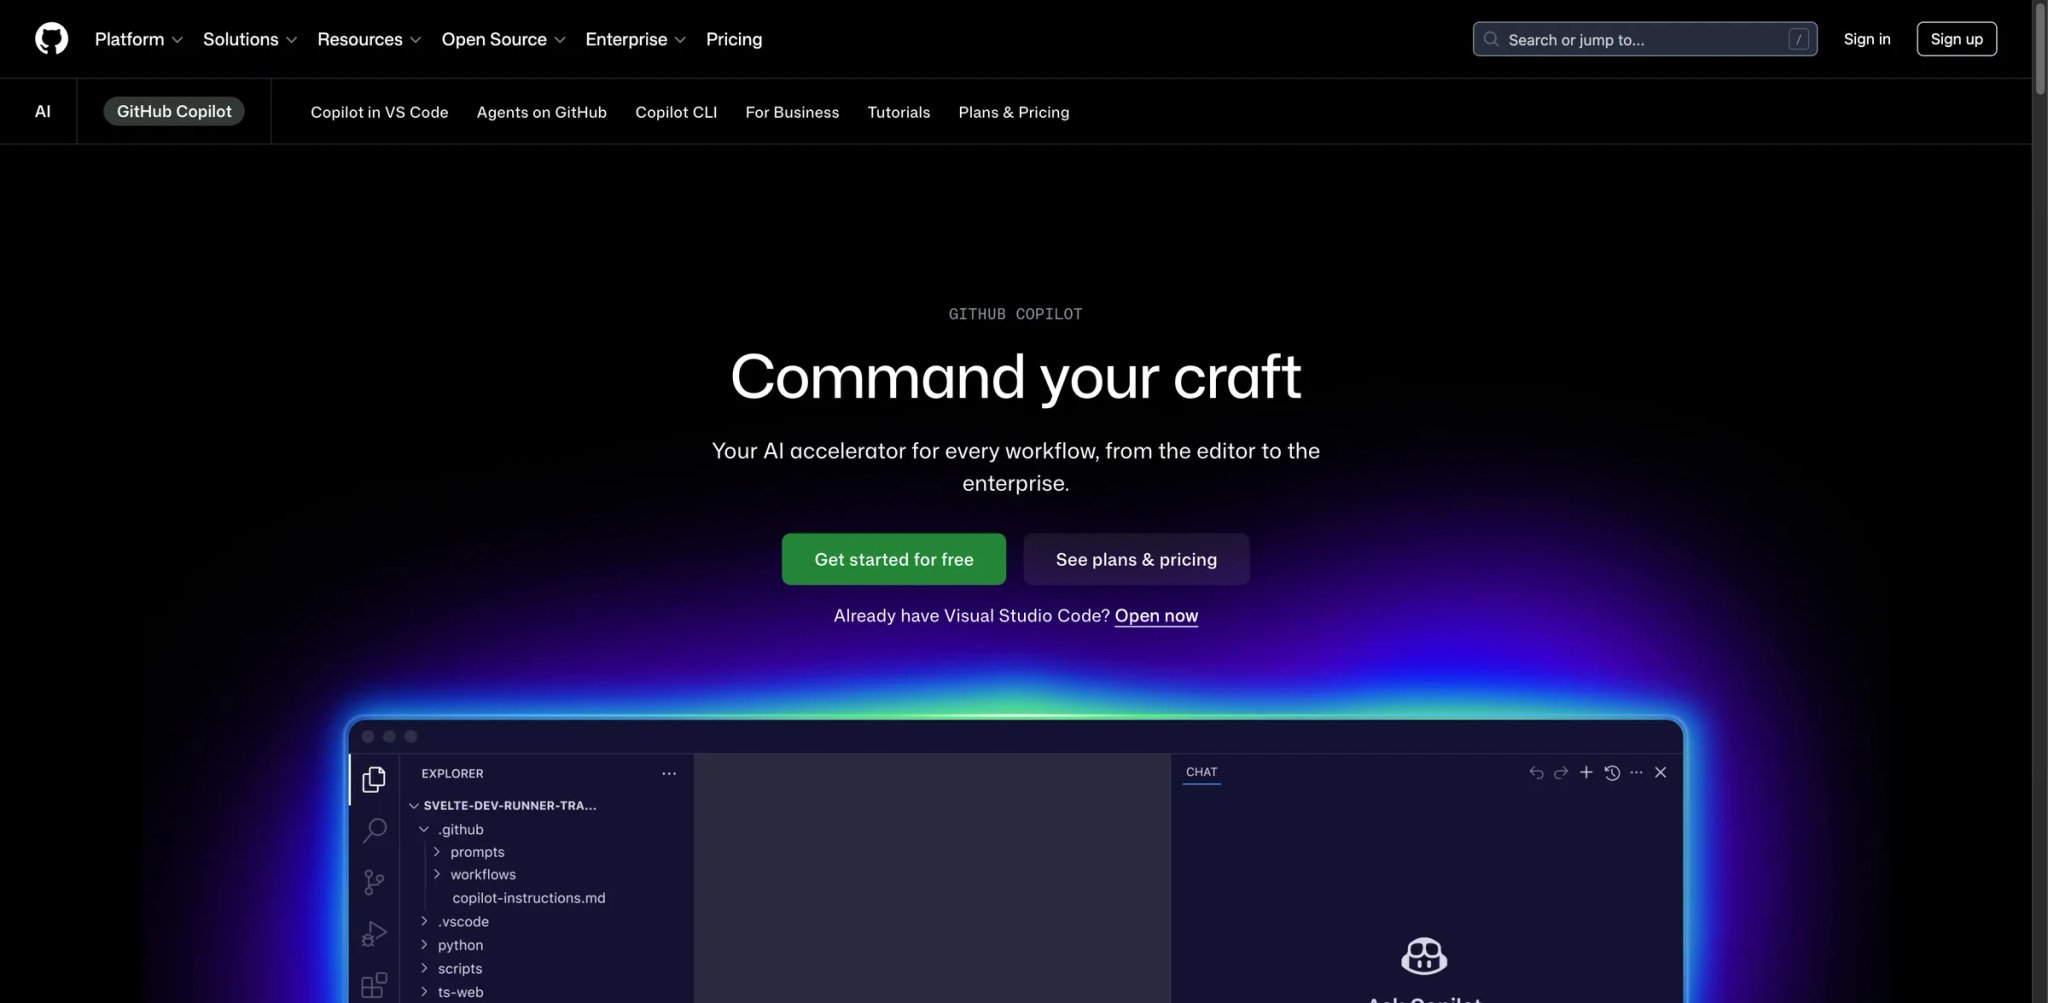Collapse the .github folder
Viewport: 2048px width, 1003px height.
click(x=451, y=829)
